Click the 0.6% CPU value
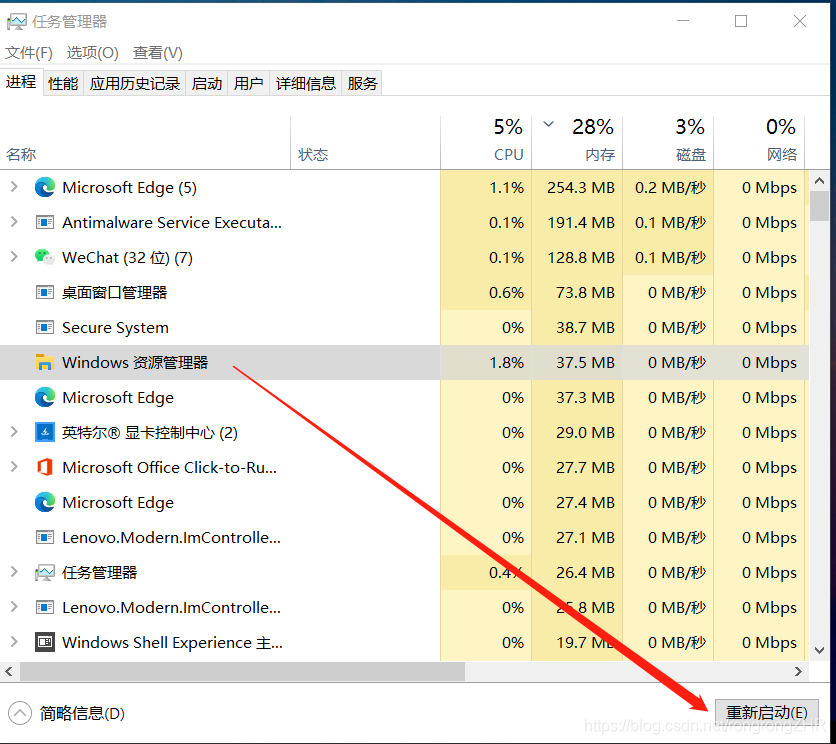 coord(507,293)
